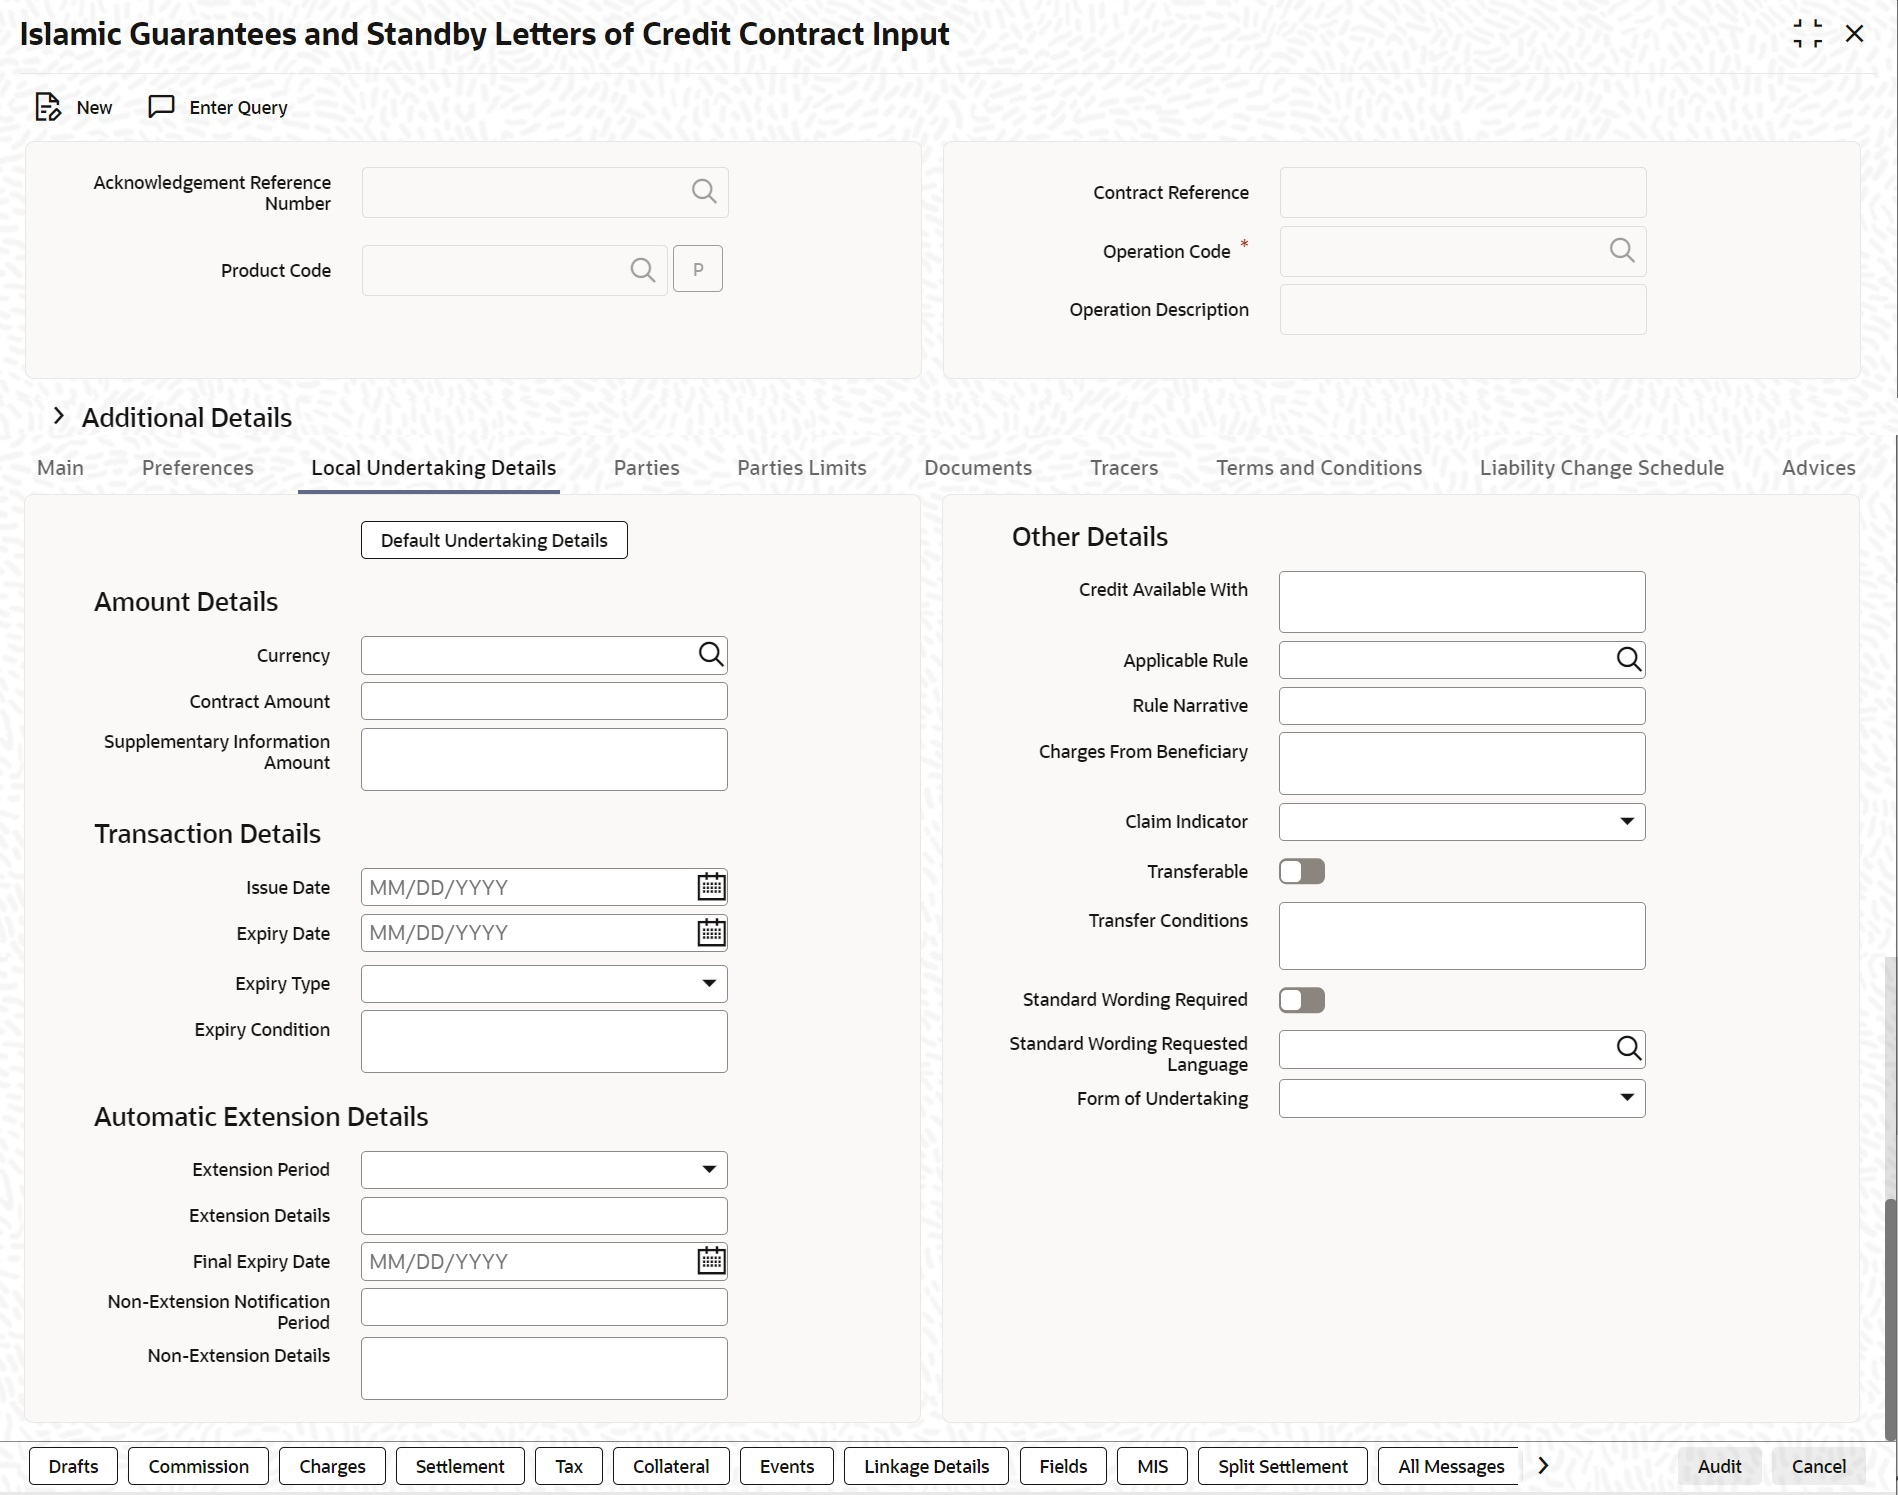This screenshot has width=1898, height=1495.
Task: Click the Tax button
Action: 569,1466
